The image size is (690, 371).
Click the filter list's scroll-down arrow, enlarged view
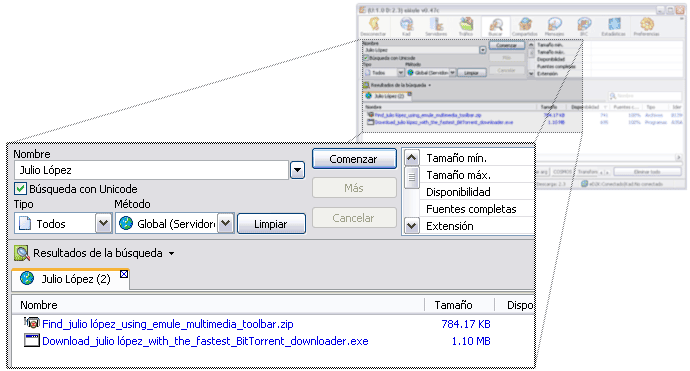pos(411,226)
